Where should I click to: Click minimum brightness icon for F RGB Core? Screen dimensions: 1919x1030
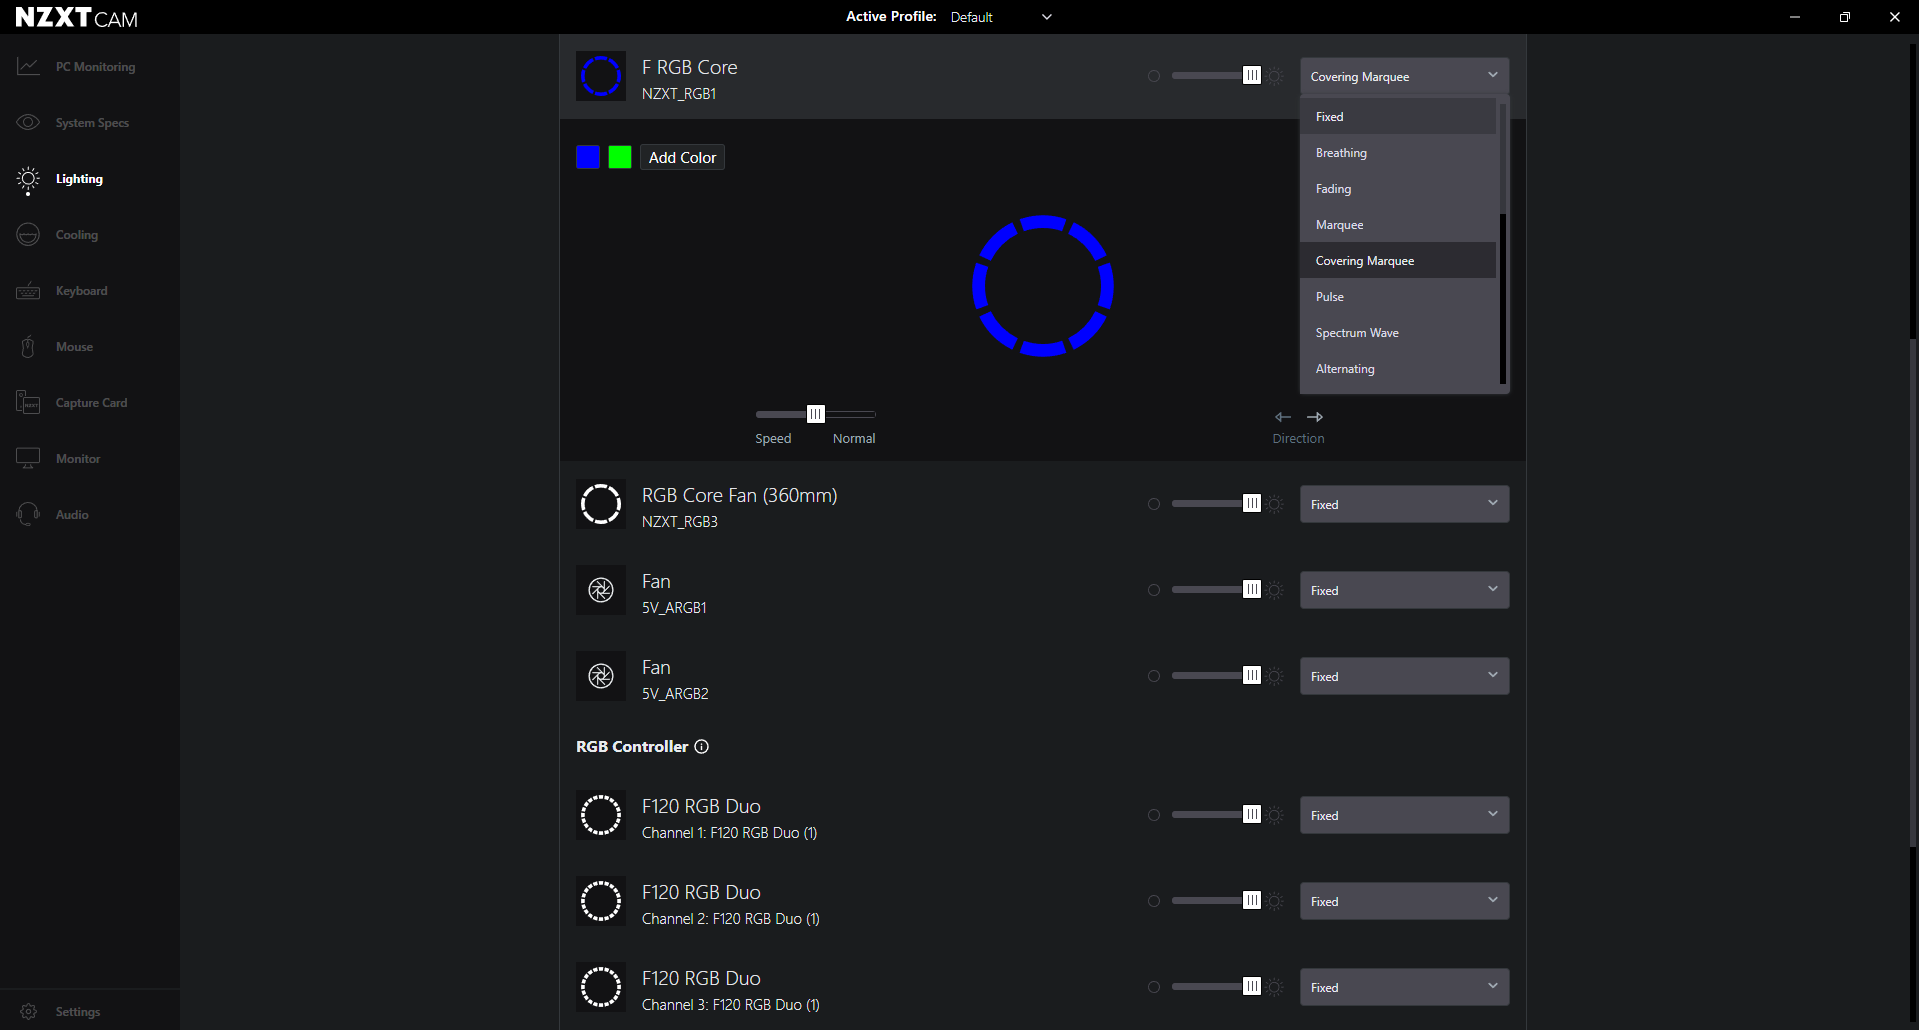(1154, 76)
